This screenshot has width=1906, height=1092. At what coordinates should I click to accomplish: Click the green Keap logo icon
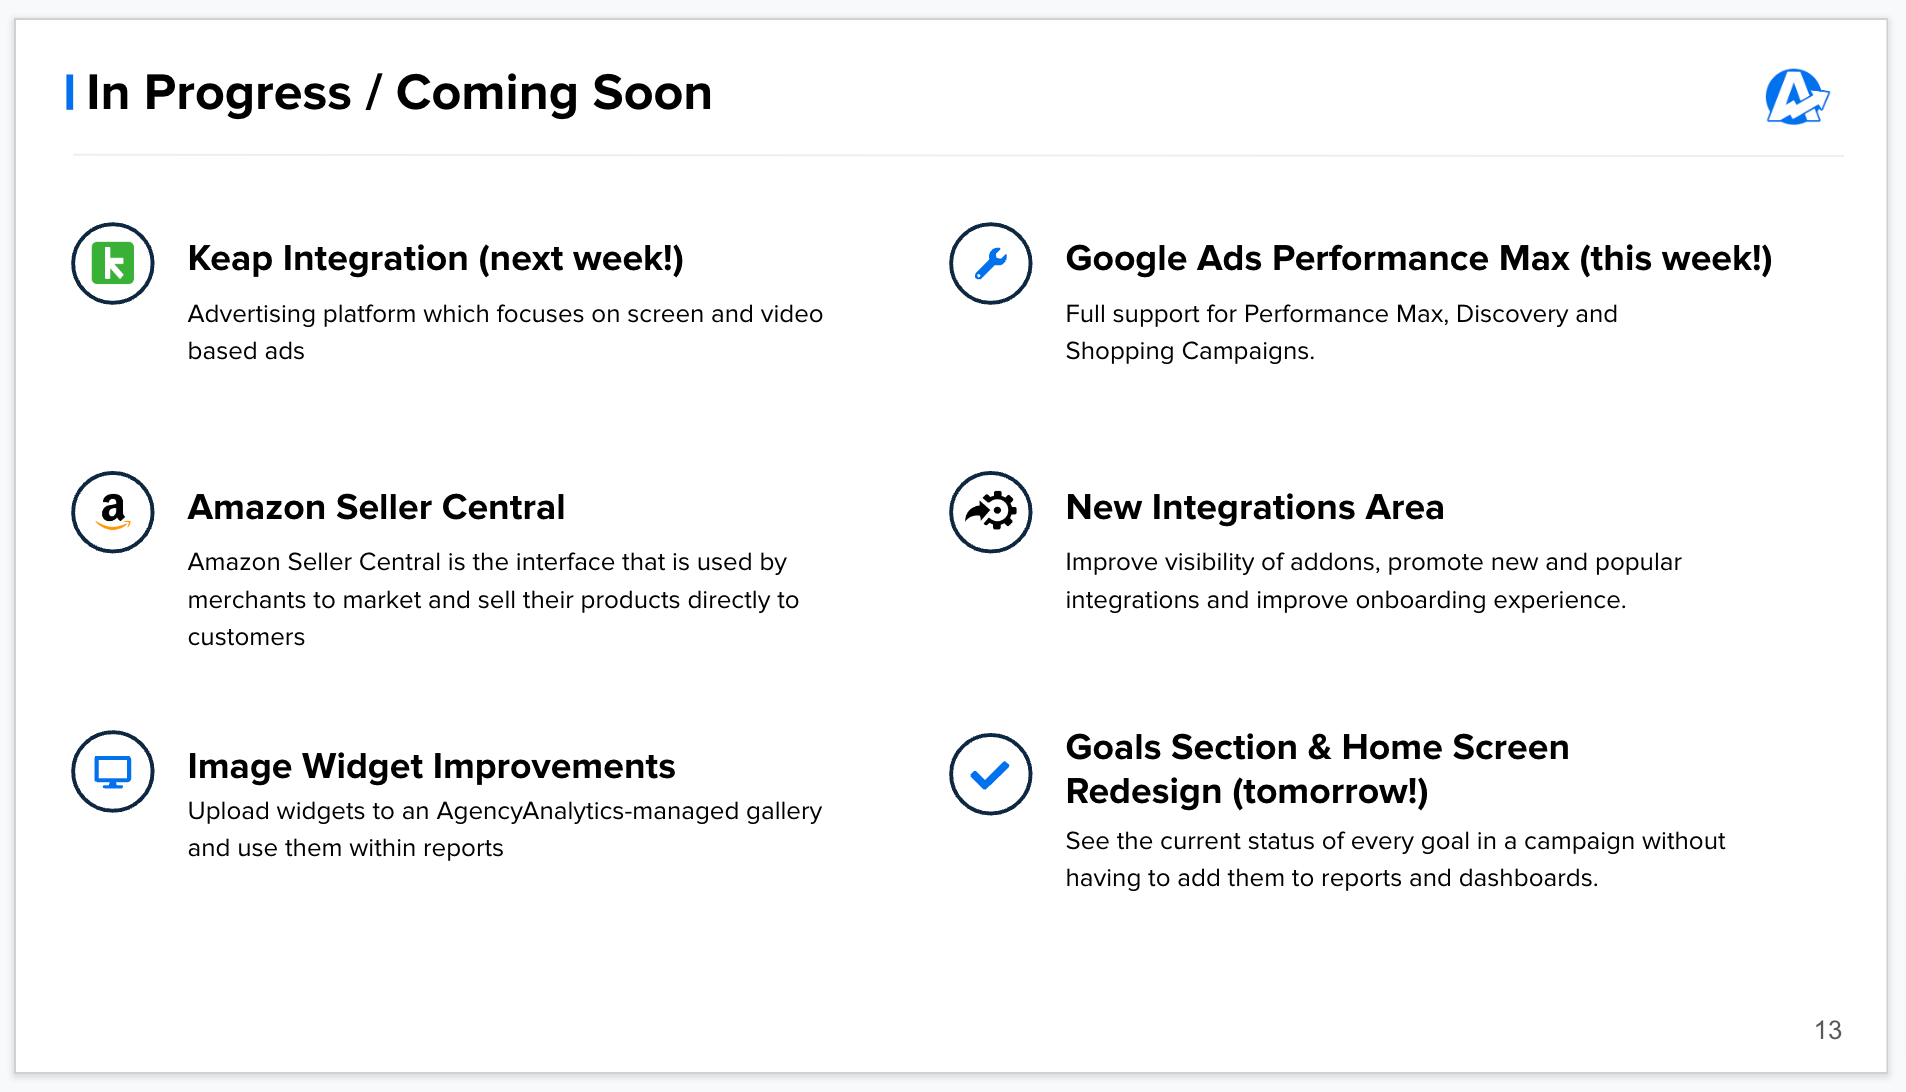tap(113, 264)
